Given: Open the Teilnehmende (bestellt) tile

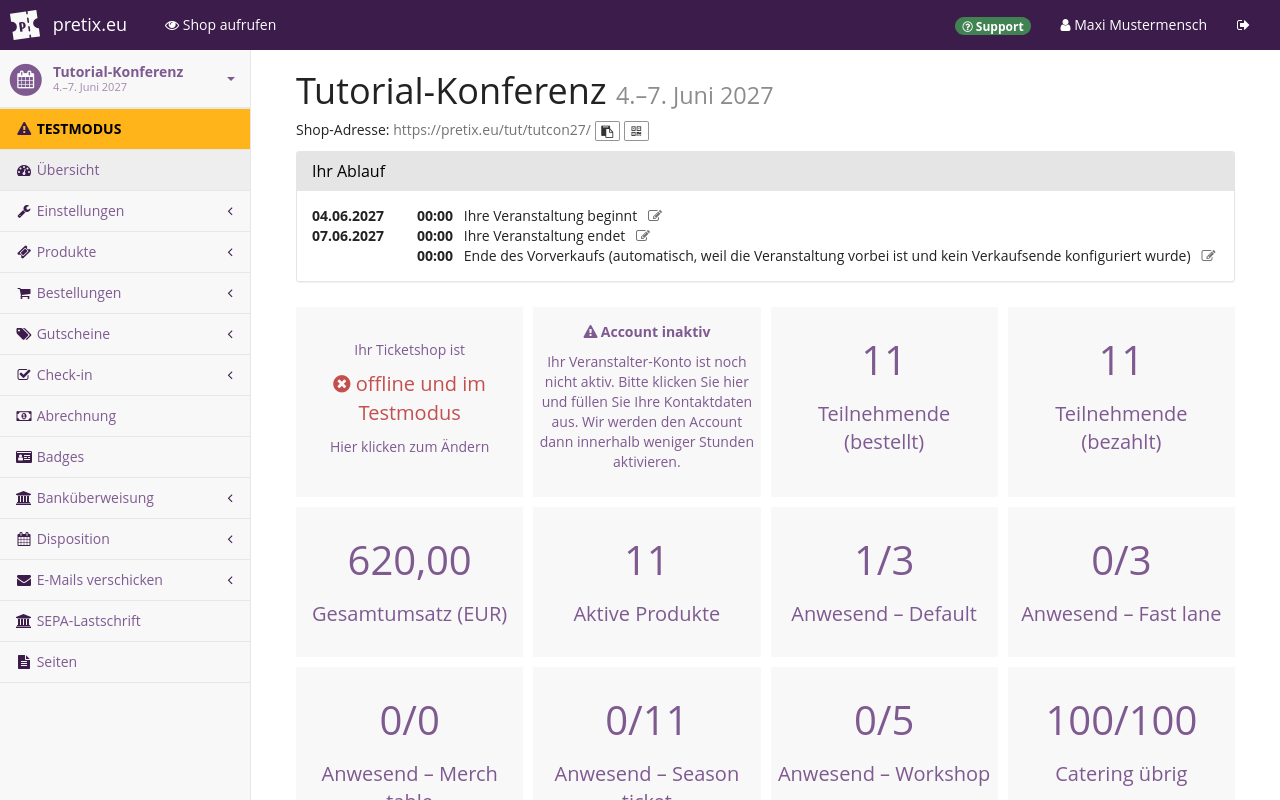Looking at the screenshot, I should [884, 402].
